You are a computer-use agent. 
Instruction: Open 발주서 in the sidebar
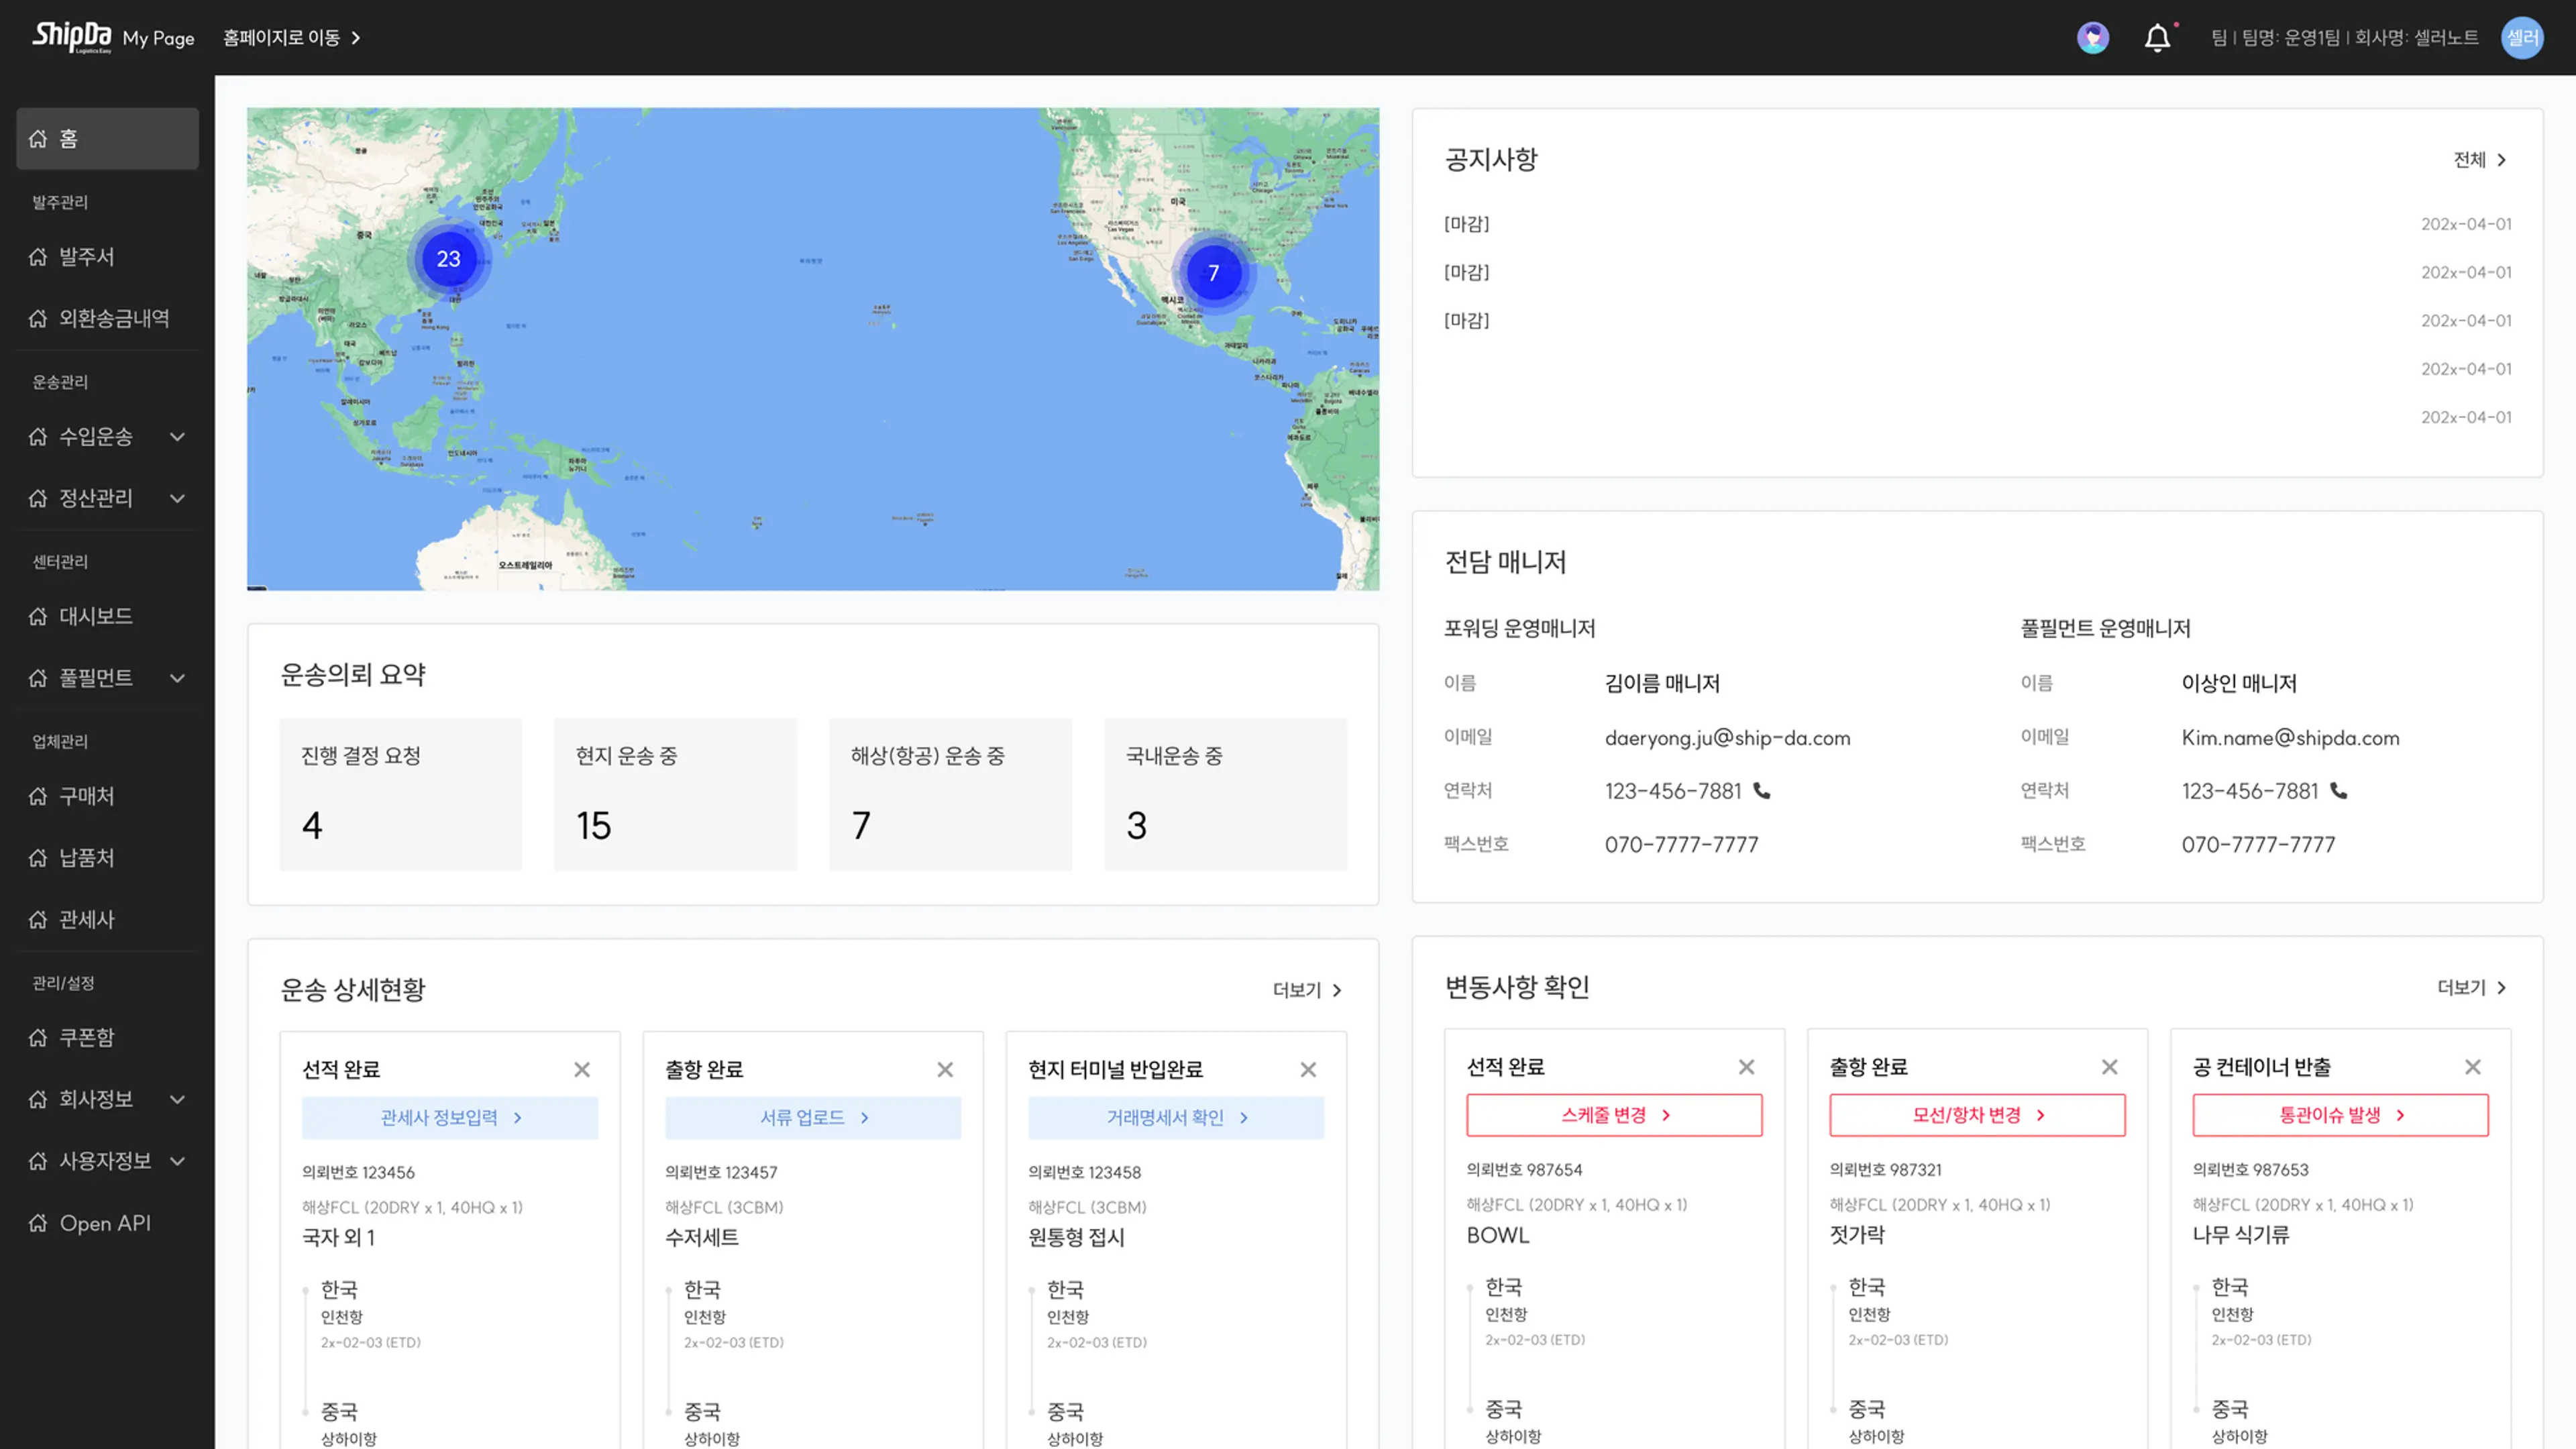107,257
